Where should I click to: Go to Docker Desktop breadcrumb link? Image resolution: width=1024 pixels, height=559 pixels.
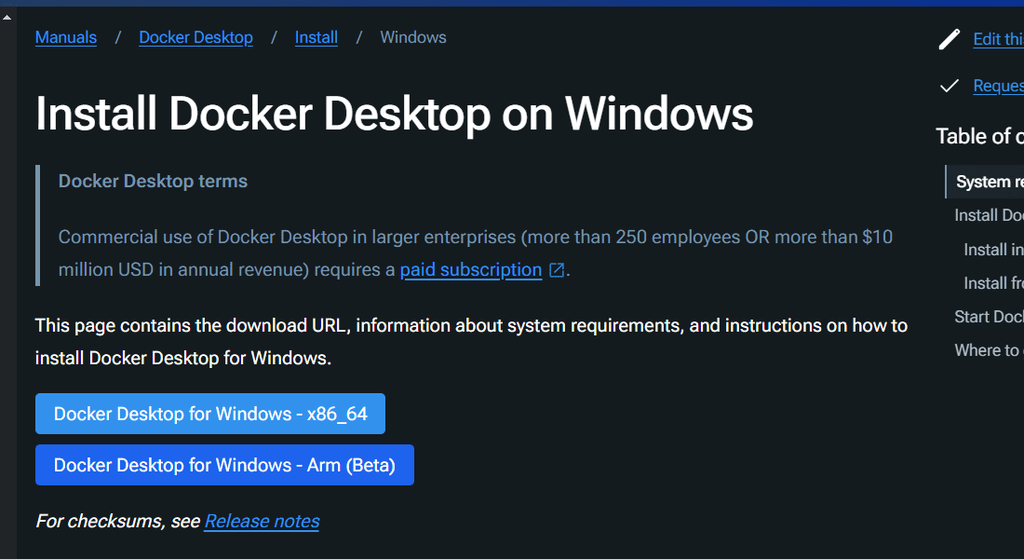(x=196, y=38)
